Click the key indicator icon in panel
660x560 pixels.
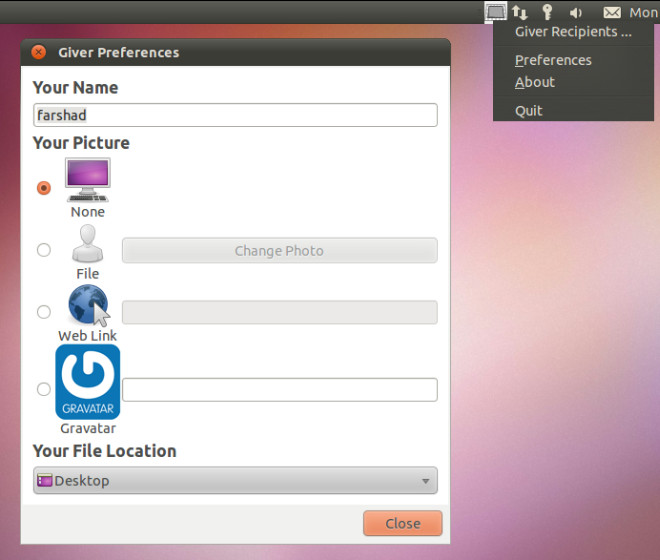547,12
